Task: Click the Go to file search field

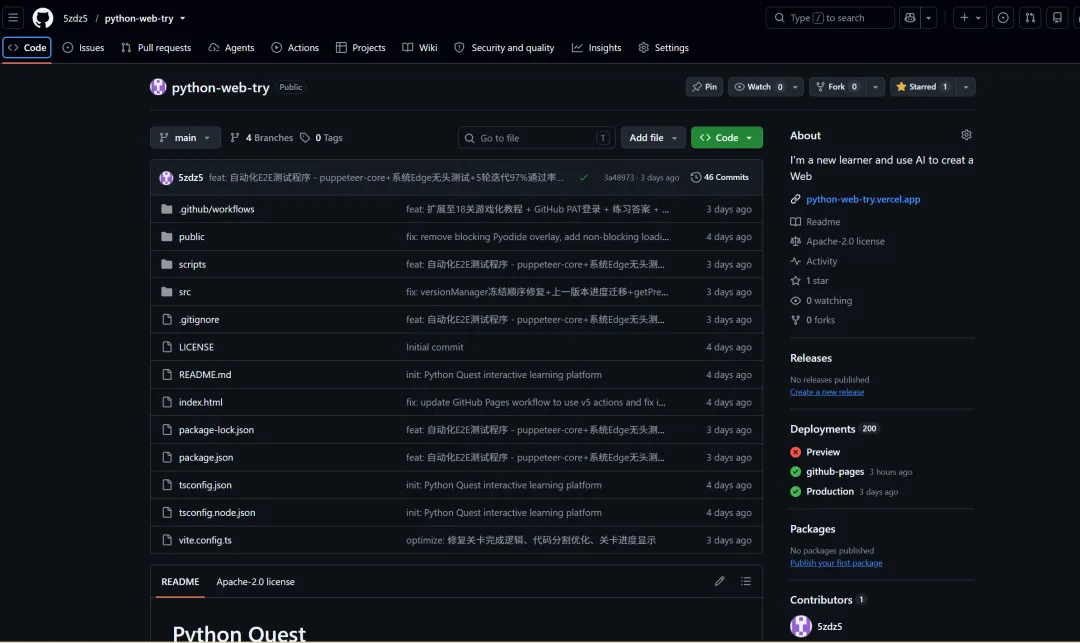Action: point(536,138)
